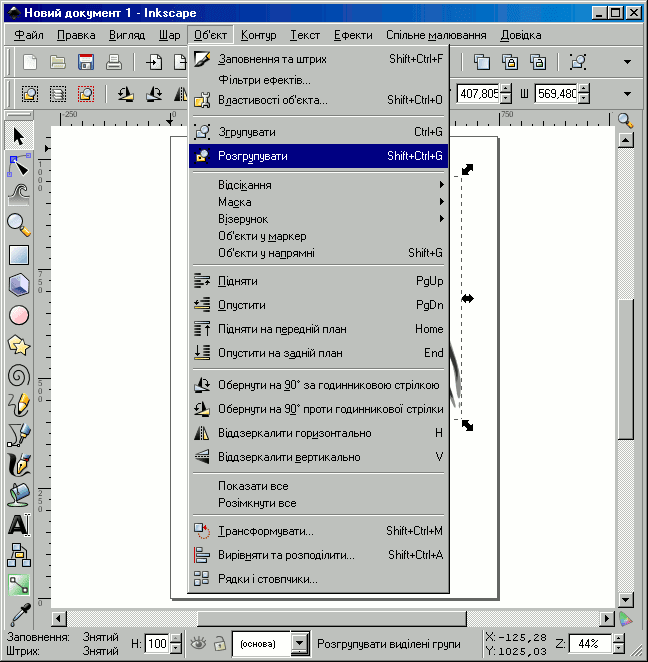
Task: Toggle layer visibility eye icon
Action: 198,643
